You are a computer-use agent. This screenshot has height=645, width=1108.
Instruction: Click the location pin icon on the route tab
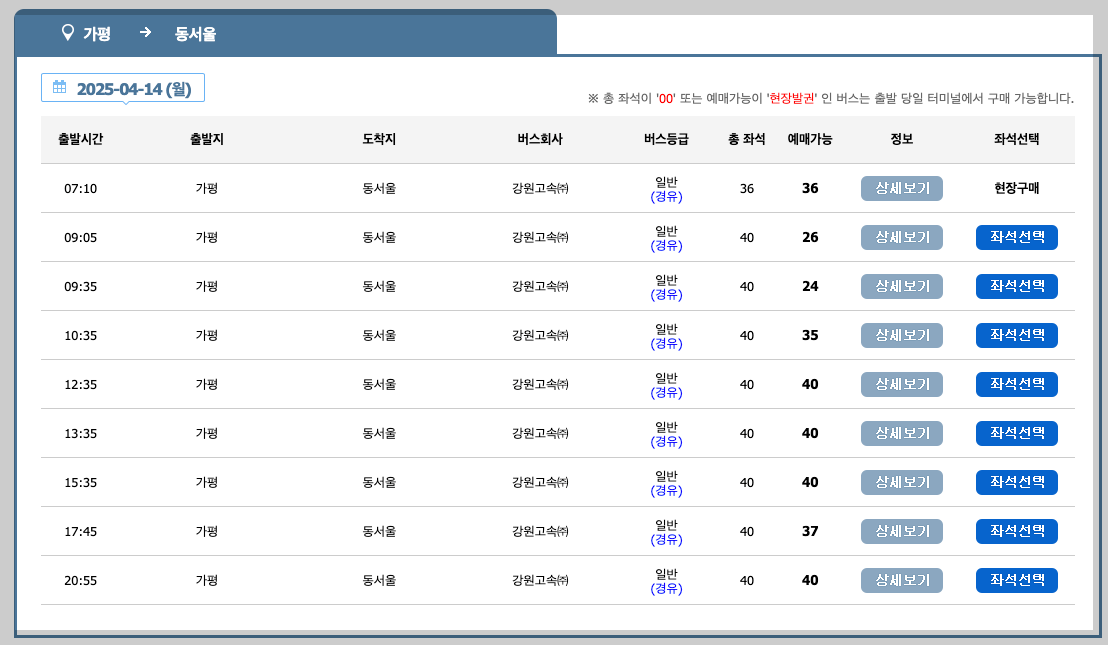[x=66, y=33]
